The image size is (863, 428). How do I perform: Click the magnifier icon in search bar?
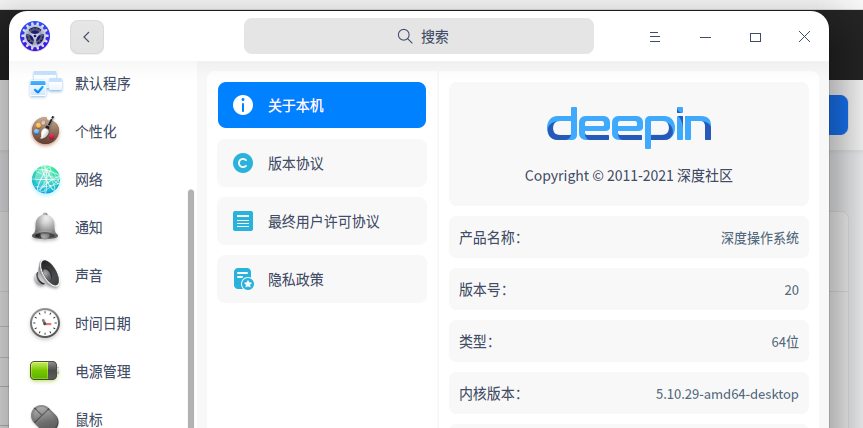tap(405, 36)
